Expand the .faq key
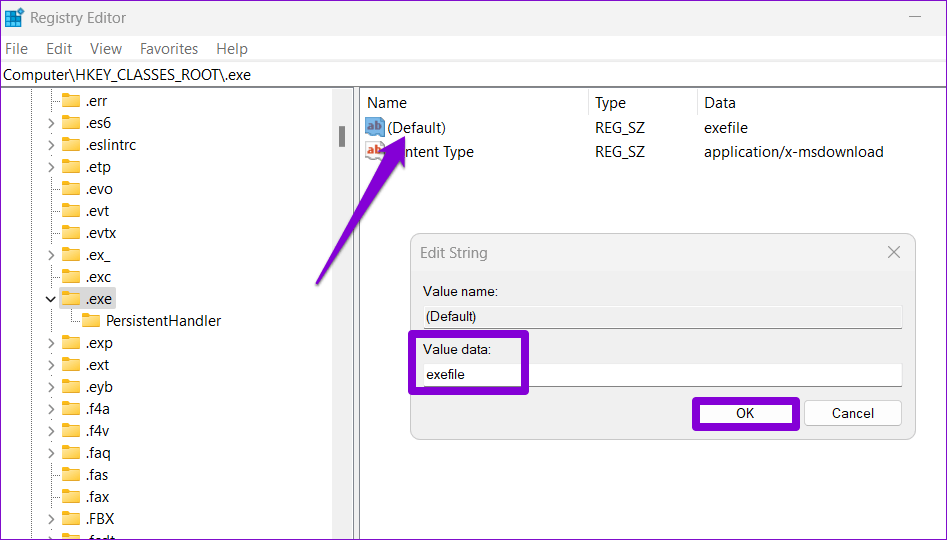 pyautogui.click(x=51, y=453)
